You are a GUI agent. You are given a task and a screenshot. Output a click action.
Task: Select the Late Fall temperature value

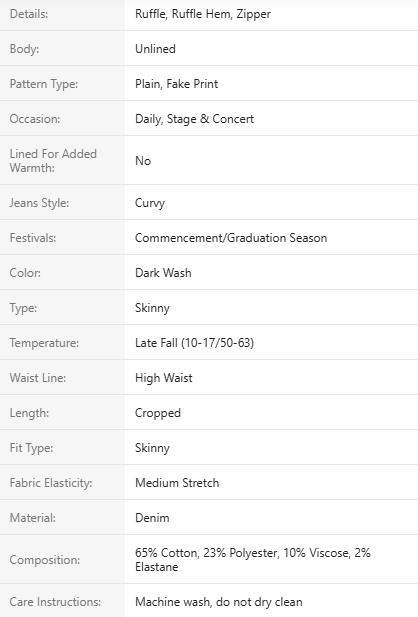point(194,343)
